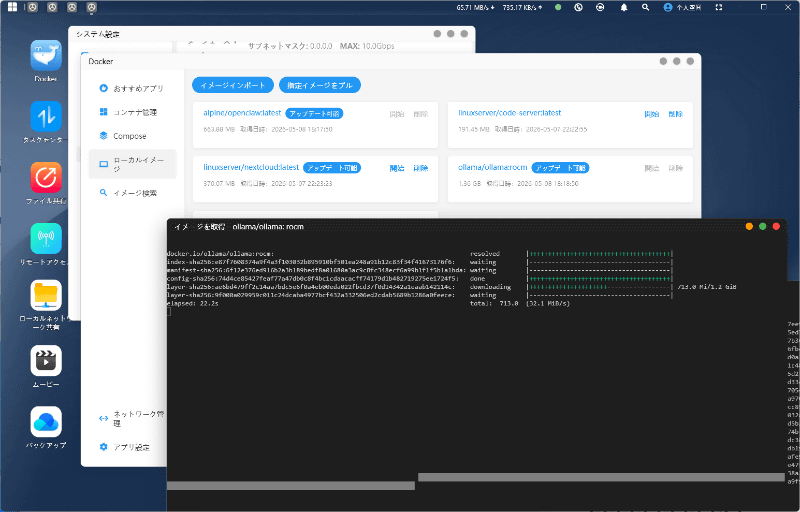Click the start menu grid icon
The height and width of the screenshot is (512, 800).
point(12,7)
